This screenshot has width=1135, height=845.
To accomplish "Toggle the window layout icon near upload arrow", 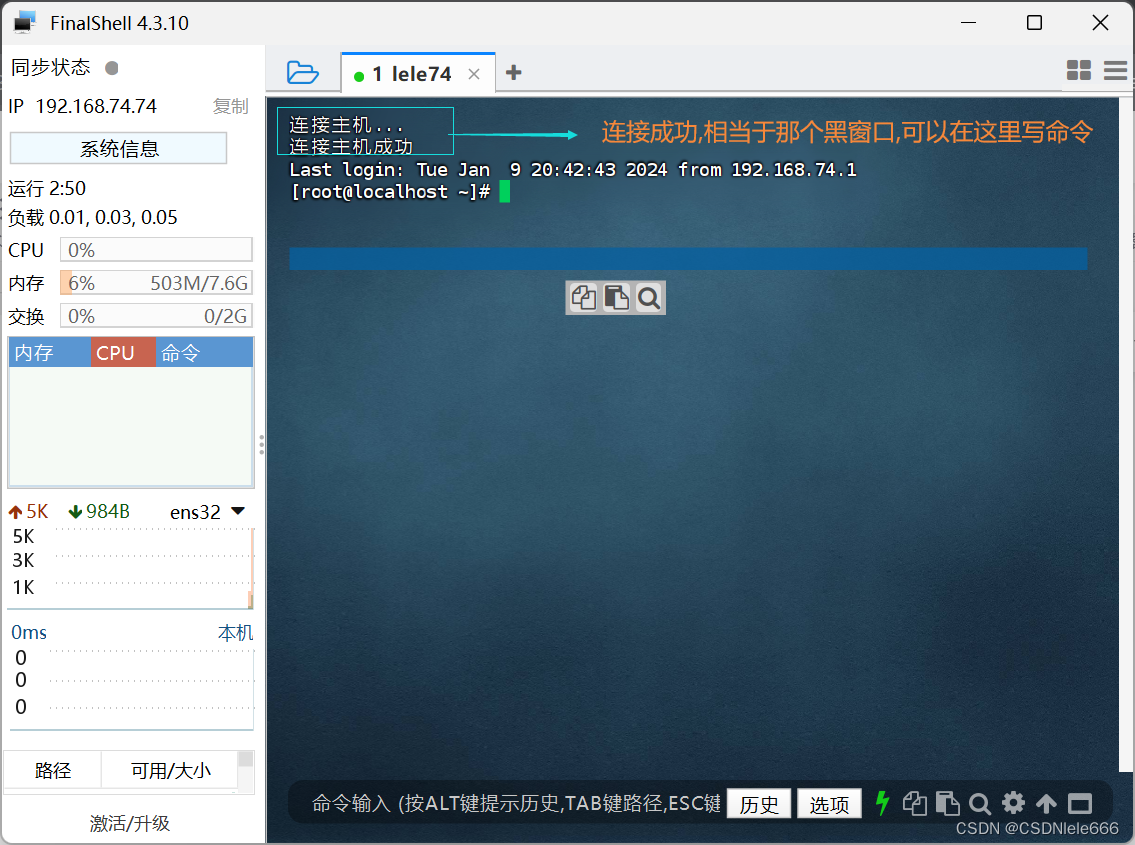I will pyautogui.click(x=1080, y=803).
